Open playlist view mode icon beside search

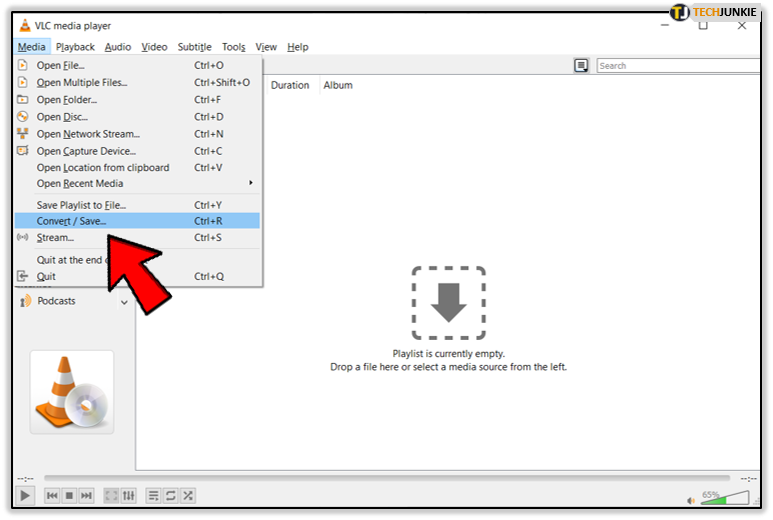(581, 66)
